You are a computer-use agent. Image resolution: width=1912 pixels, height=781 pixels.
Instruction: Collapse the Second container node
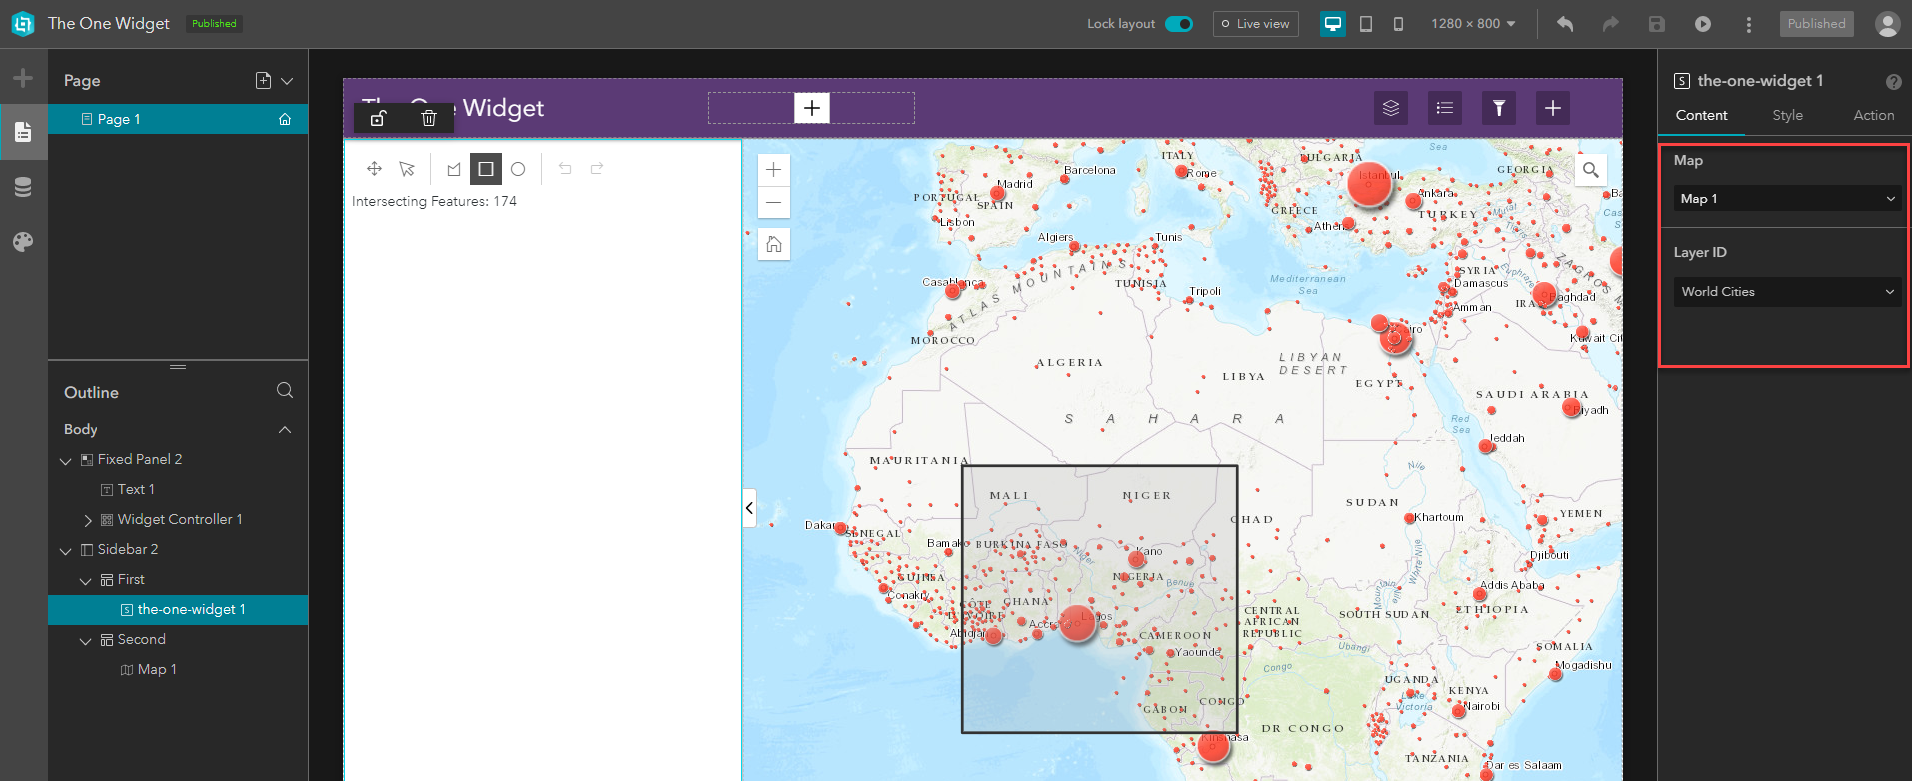[x=86, y=641]
